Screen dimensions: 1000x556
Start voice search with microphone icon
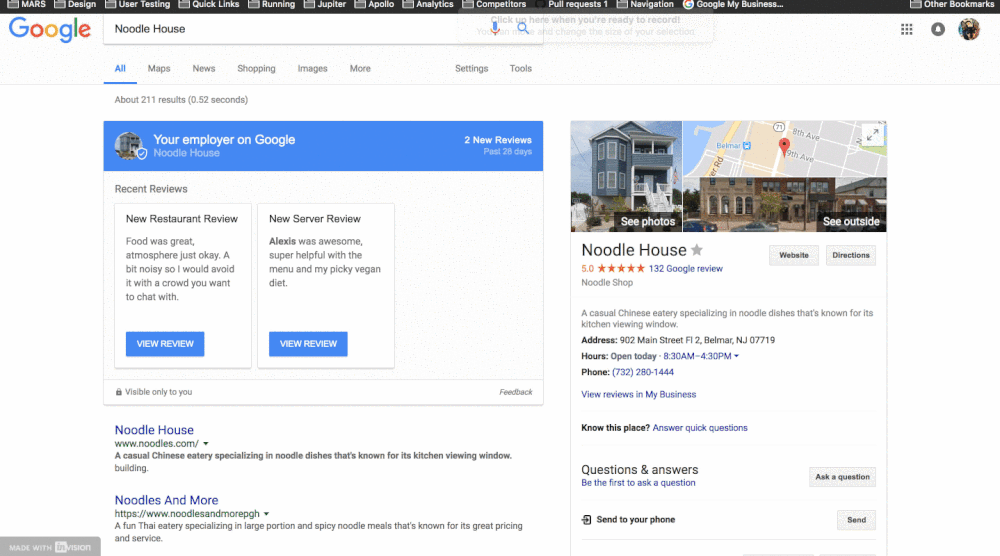[495, 28]
